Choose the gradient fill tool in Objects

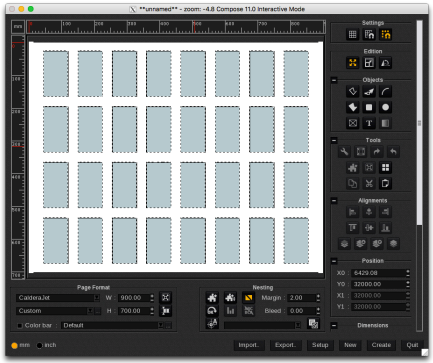(386, 123)
